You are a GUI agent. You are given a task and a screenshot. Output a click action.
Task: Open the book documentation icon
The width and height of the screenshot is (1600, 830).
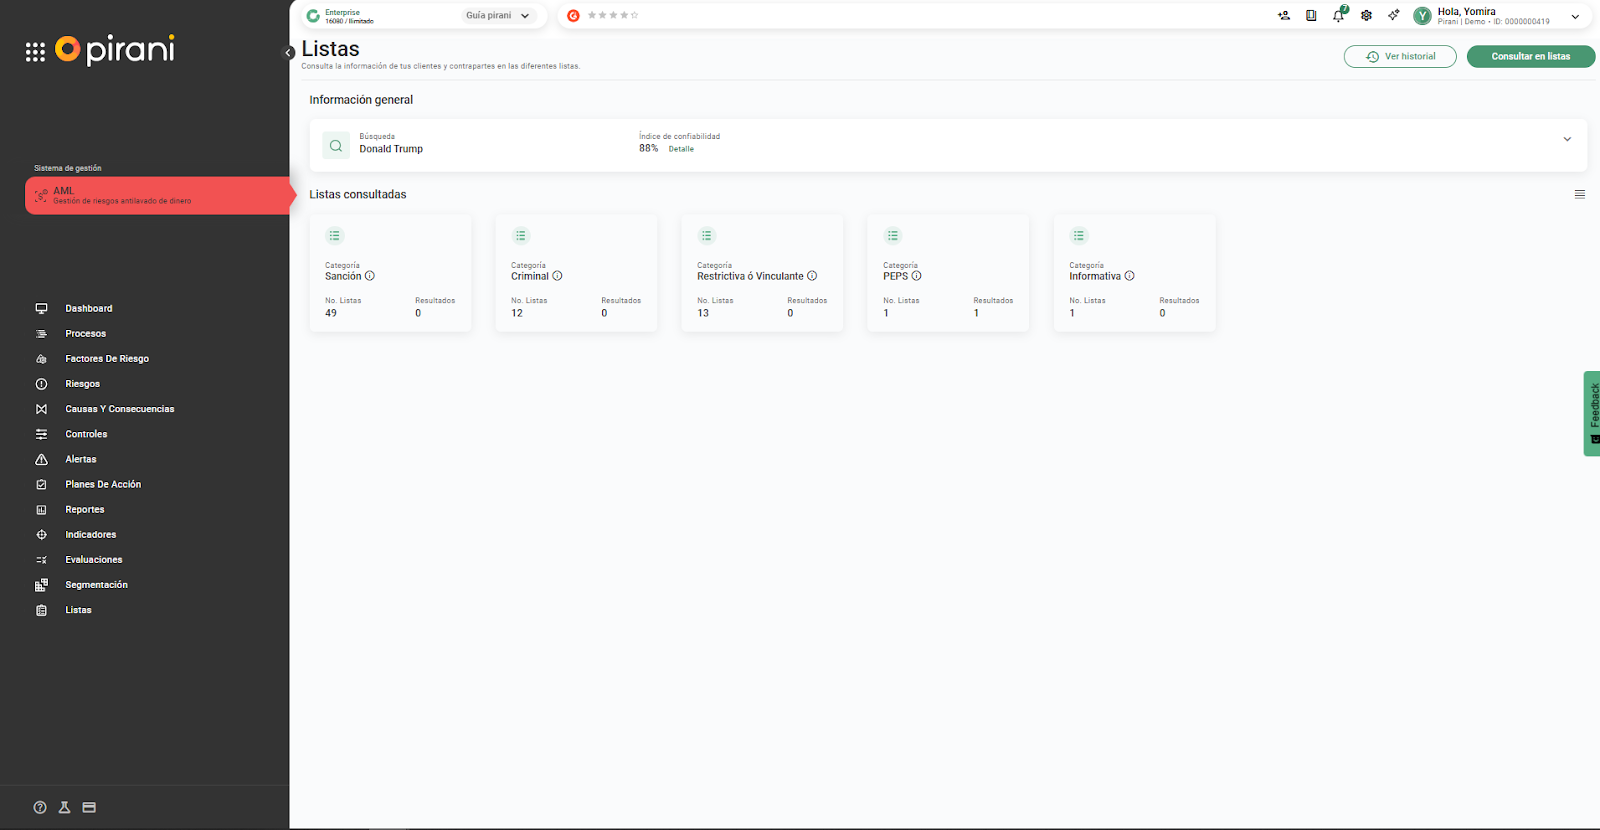[x=1311, y=16]
